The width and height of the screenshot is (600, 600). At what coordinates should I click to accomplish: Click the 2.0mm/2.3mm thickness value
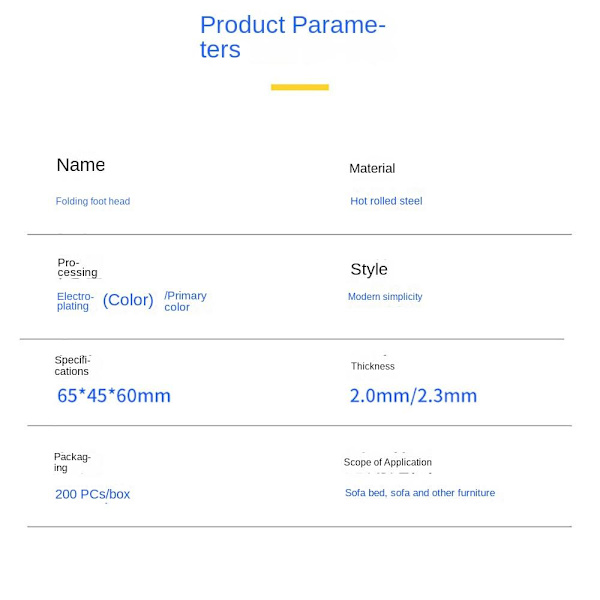tap(413, 396)
